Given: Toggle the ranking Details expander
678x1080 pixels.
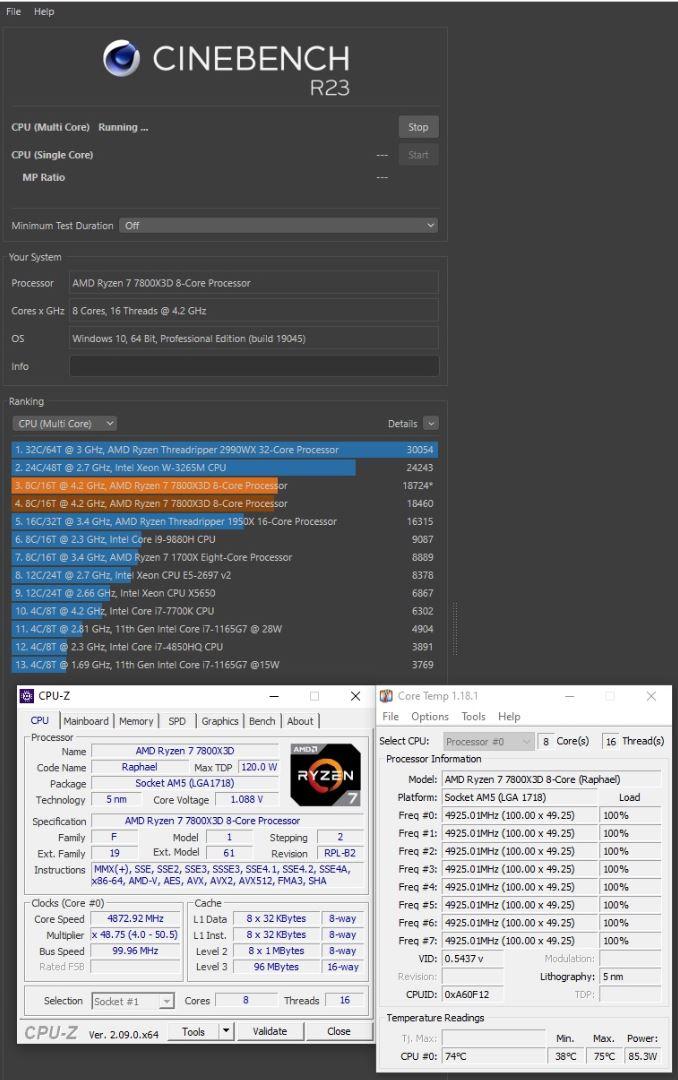Looking at the screenshot, I should pyautogui.click(x=430, y=424).
